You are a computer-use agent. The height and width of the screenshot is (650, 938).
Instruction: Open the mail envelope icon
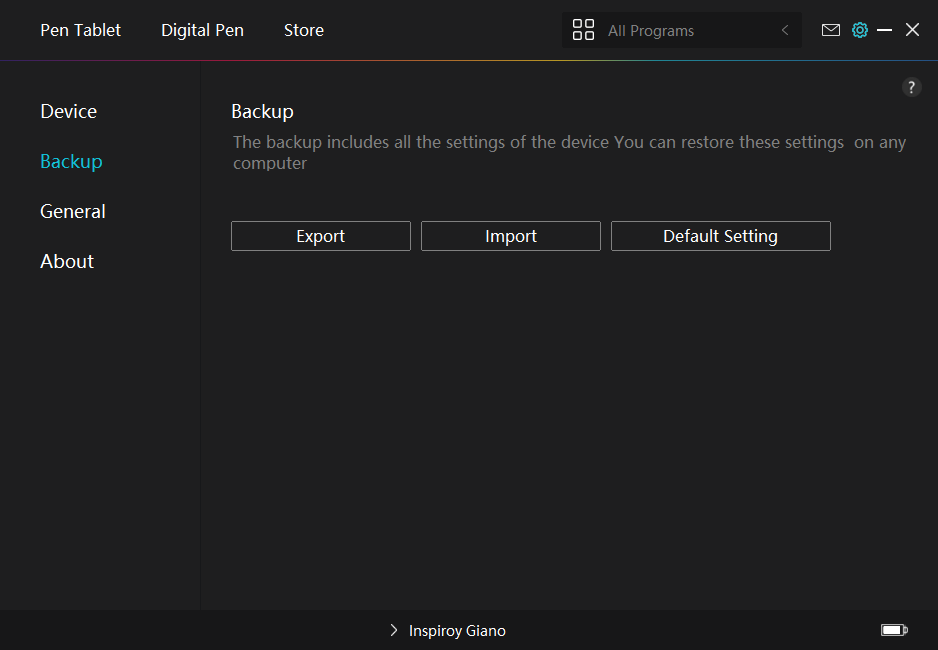click(830, 30)
